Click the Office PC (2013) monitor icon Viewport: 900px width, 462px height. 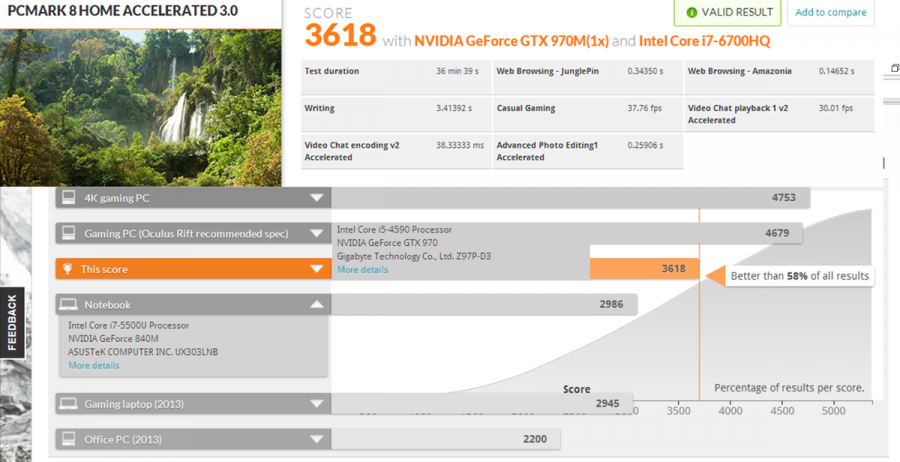[x=69, y=440]
